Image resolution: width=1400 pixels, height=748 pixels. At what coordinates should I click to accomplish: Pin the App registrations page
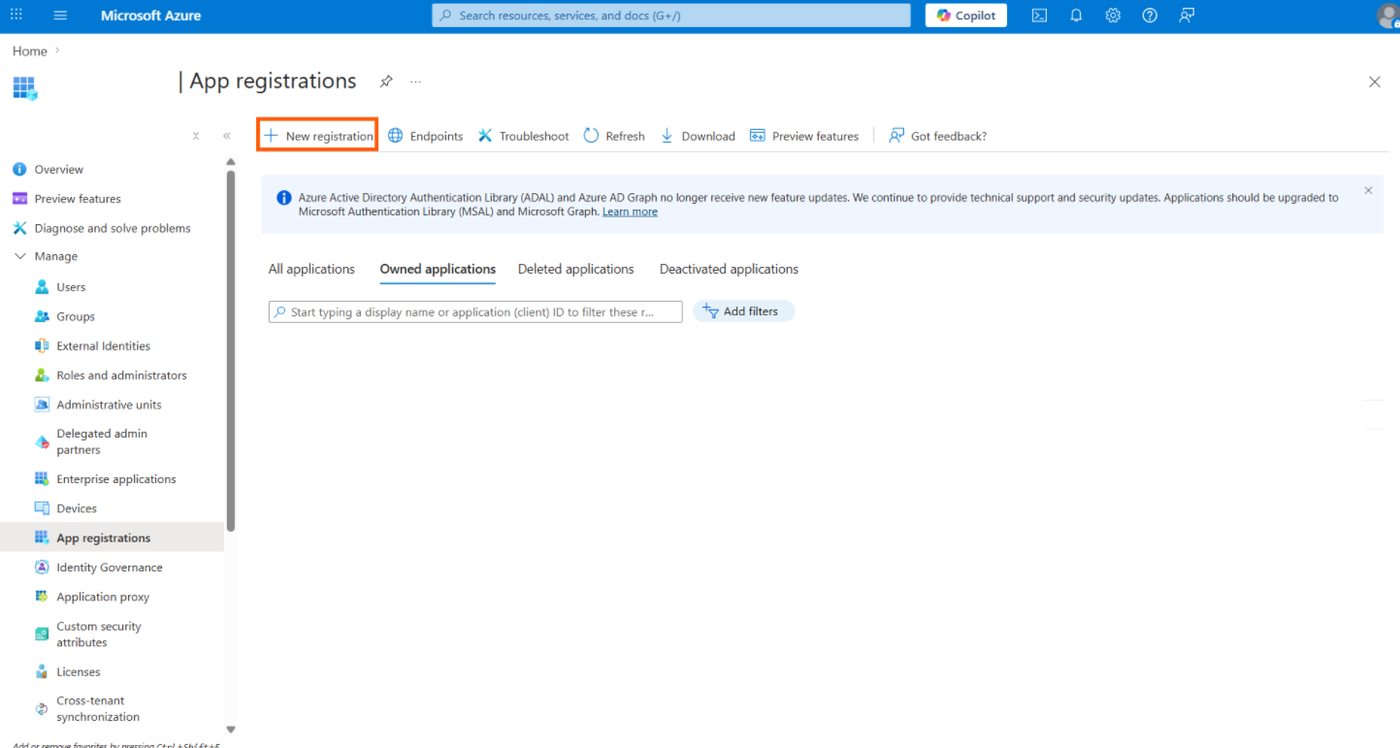386,82
